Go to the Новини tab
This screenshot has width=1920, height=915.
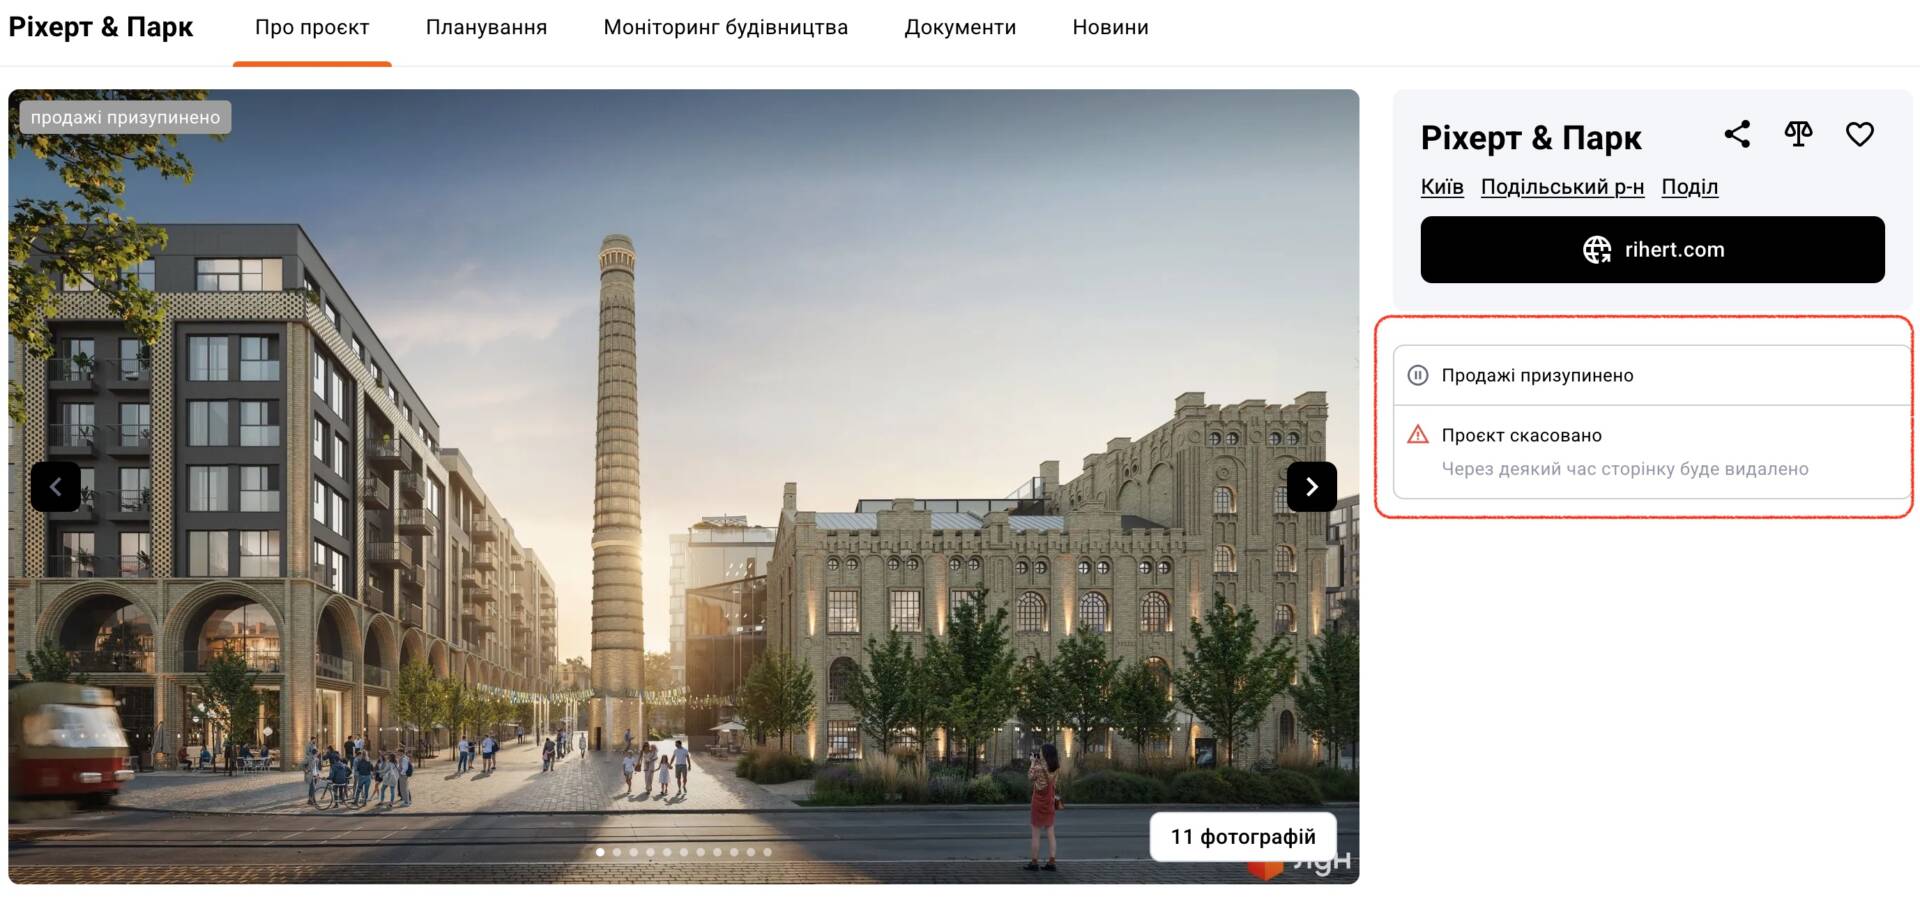point(1110,28)
